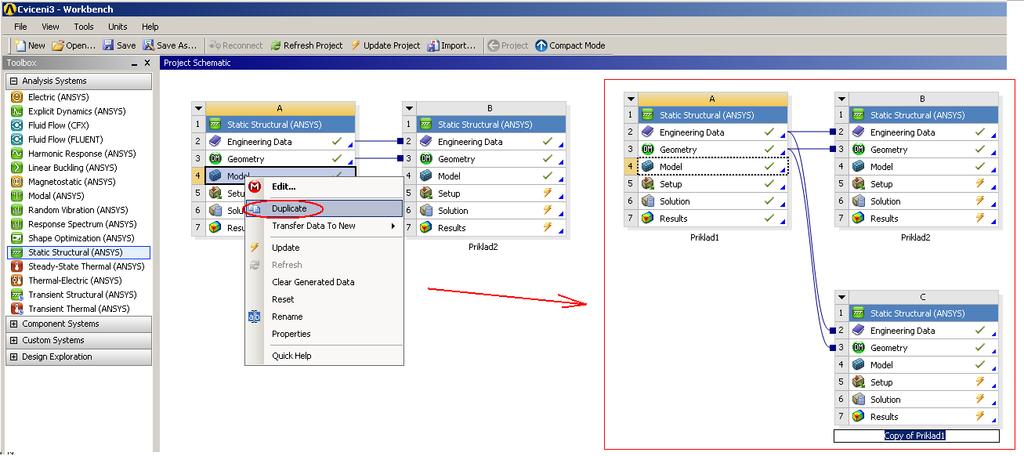This screenshot has height=456, width=1024.
Task: Choose Edit... in the context menu
Action: 324,187
